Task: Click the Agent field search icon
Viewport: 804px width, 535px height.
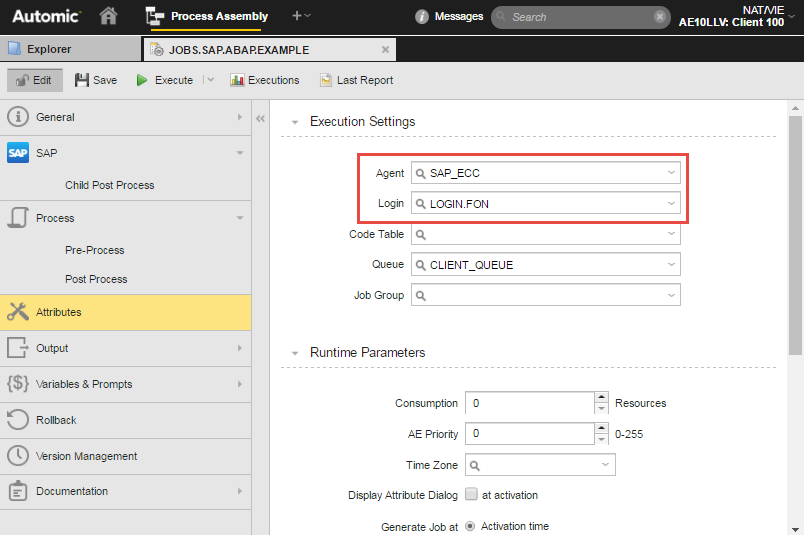Action: tap(420, 174)
